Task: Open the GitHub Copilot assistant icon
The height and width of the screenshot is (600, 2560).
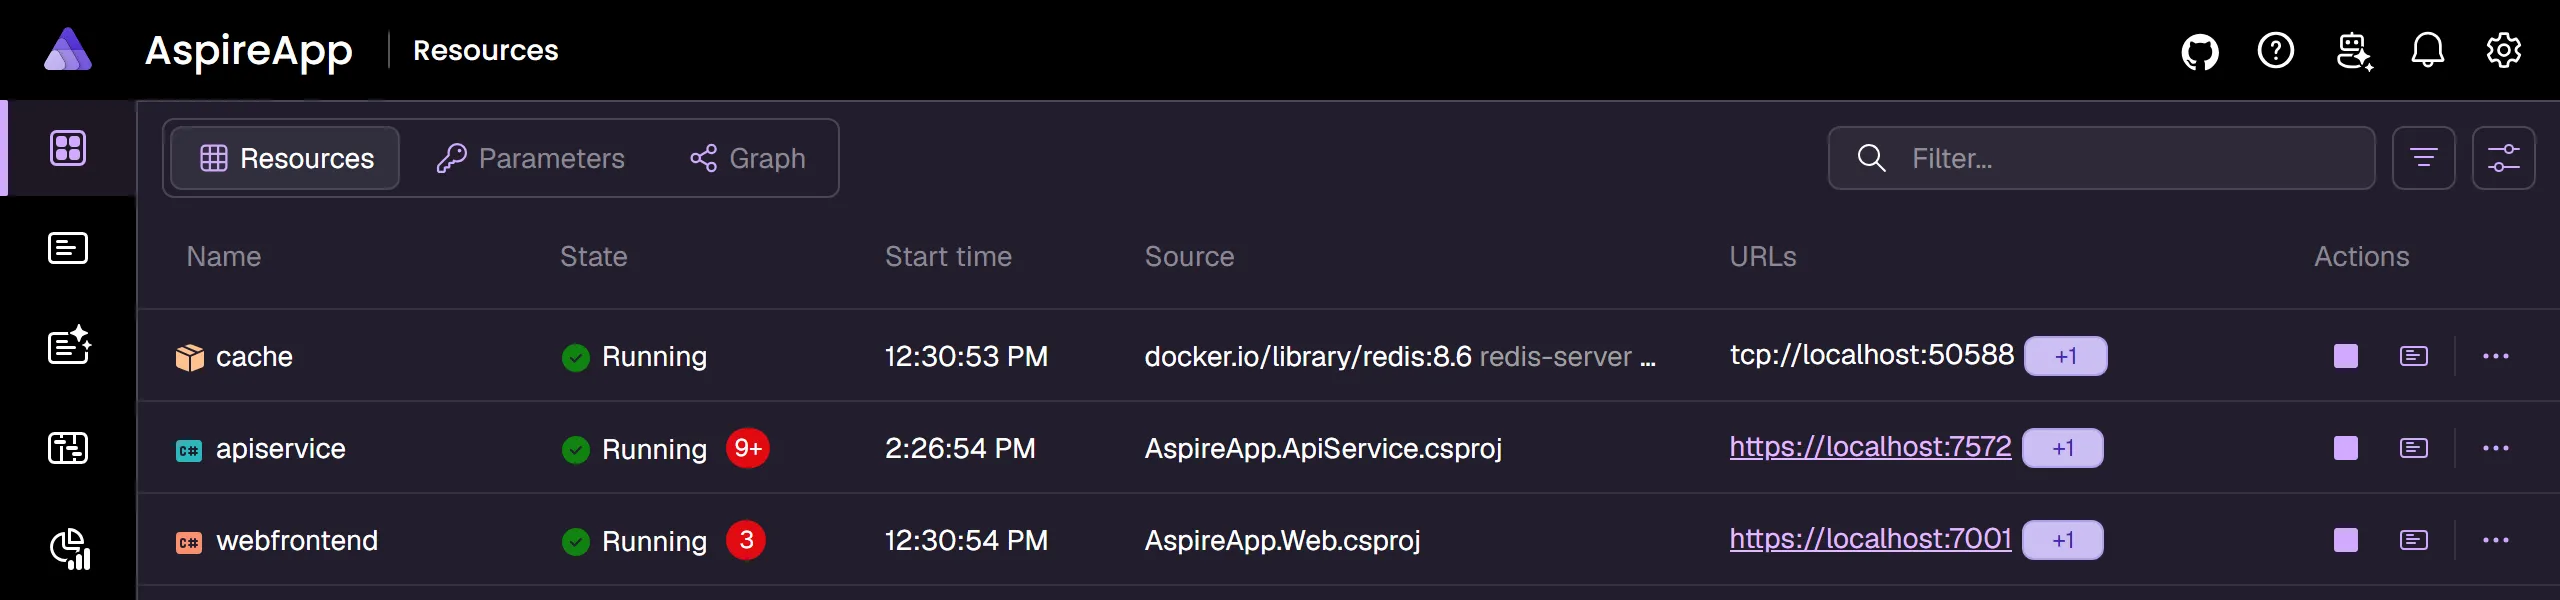Action: click(2354, 51)
